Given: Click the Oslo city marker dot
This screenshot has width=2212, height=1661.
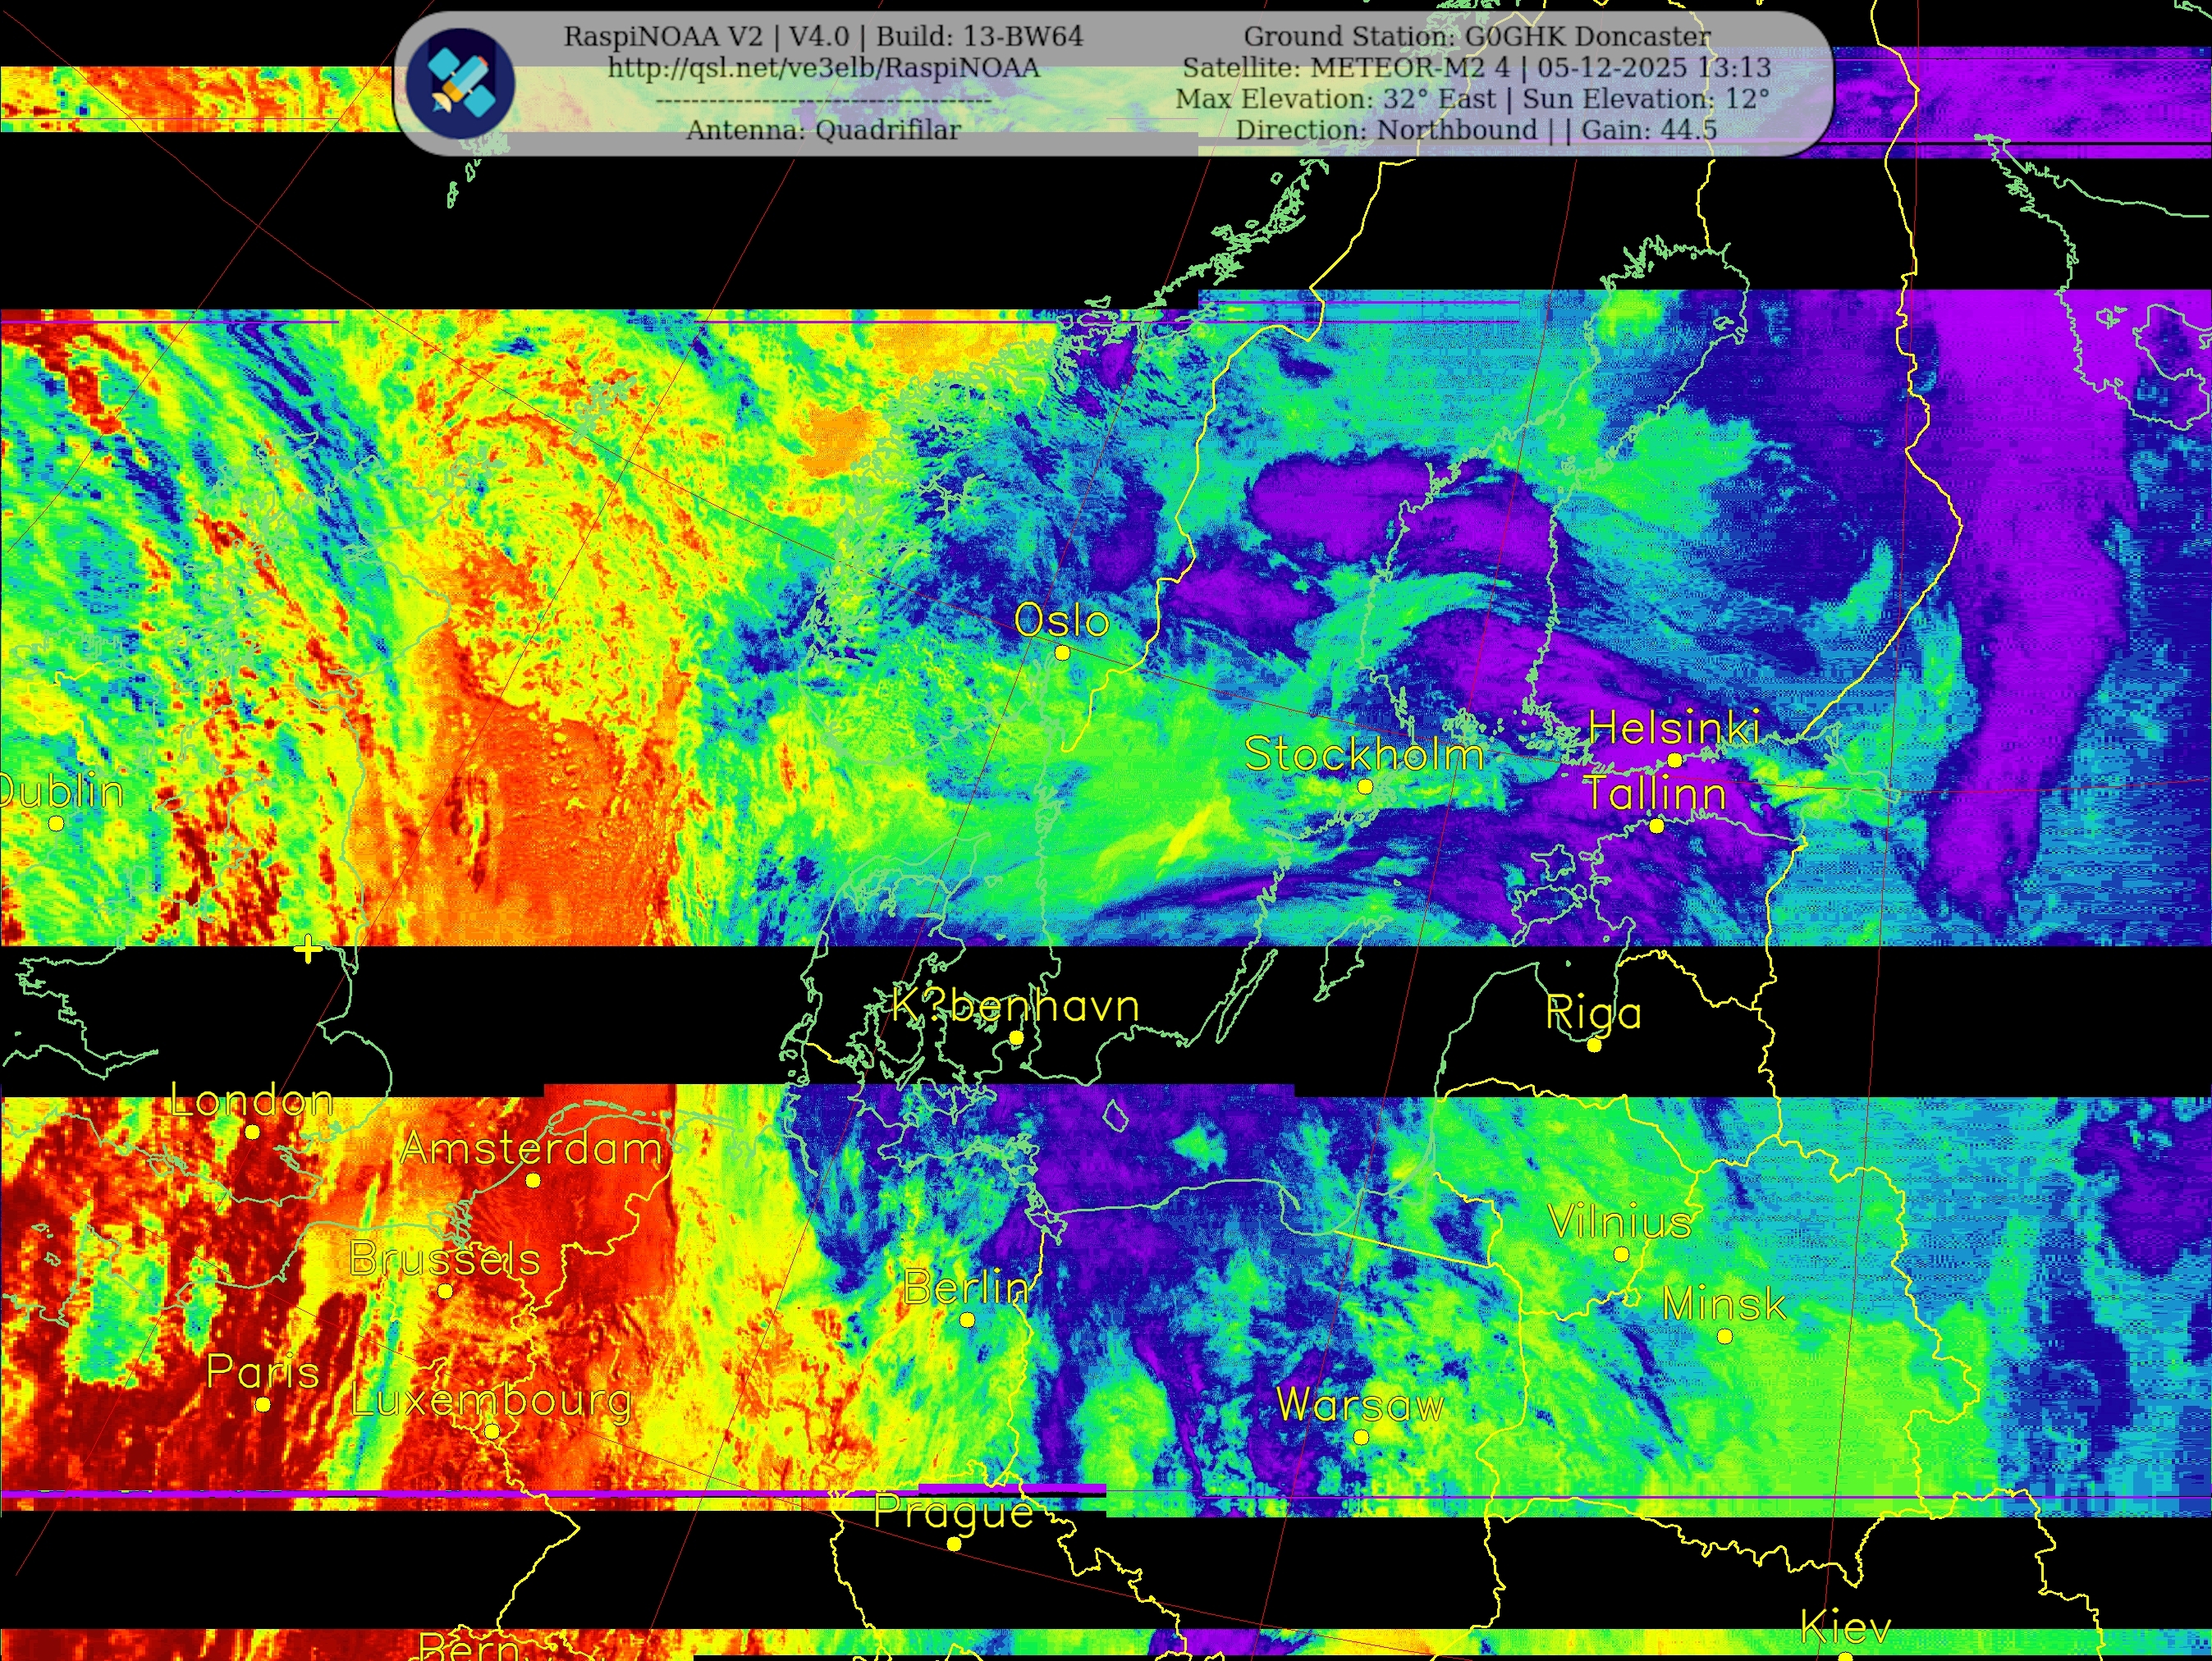Looking at the screenshot, I should 1062,653.
